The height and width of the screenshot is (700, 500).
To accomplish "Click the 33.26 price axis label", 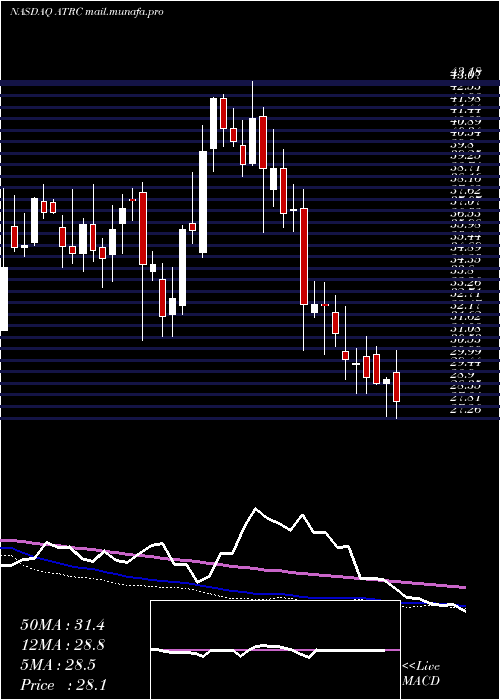I will click(465, 283).
